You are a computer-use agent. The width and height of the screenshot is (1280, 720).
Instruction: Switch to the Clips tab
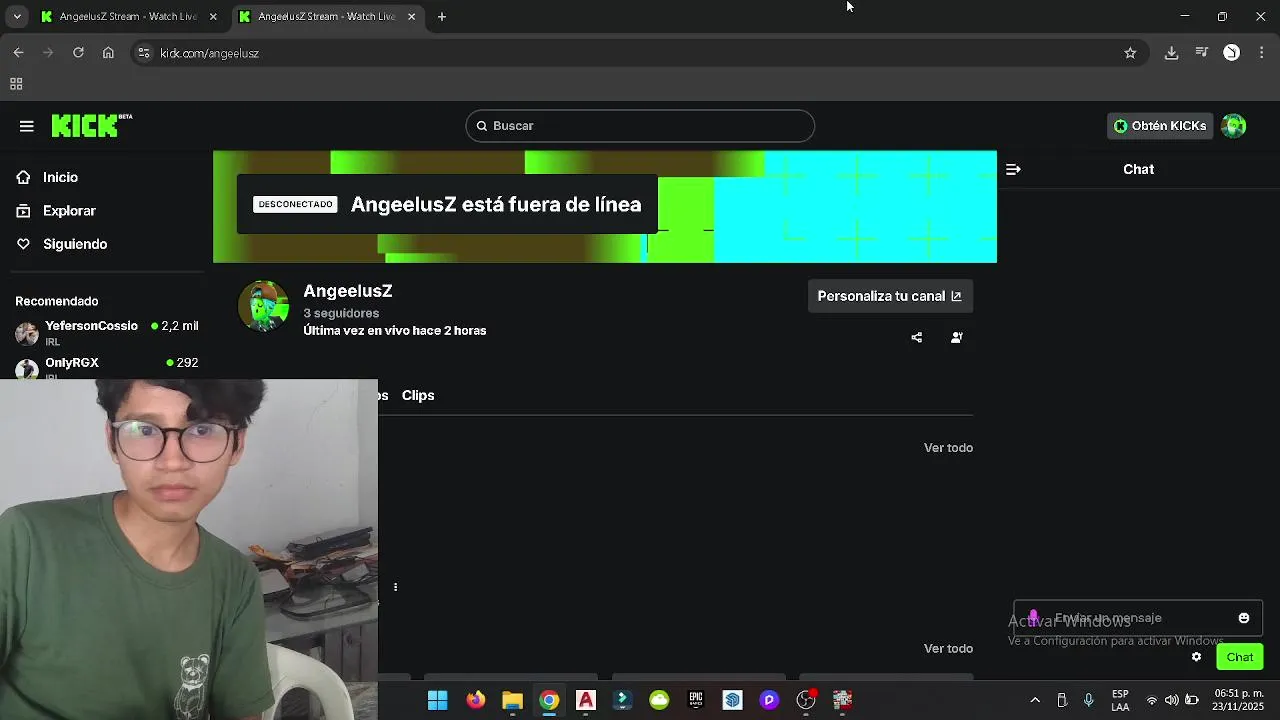coord(418,395)
